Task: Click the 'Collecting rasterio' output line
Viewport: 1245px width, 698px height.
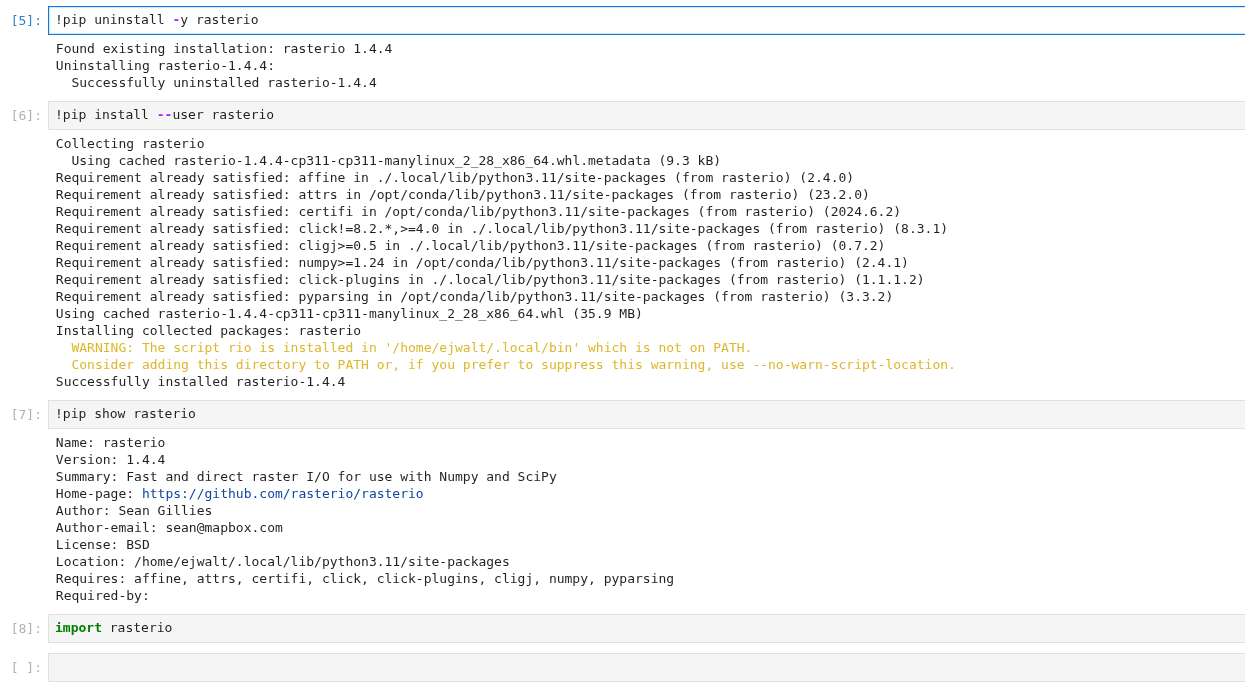Action: [x=130, y=144]
